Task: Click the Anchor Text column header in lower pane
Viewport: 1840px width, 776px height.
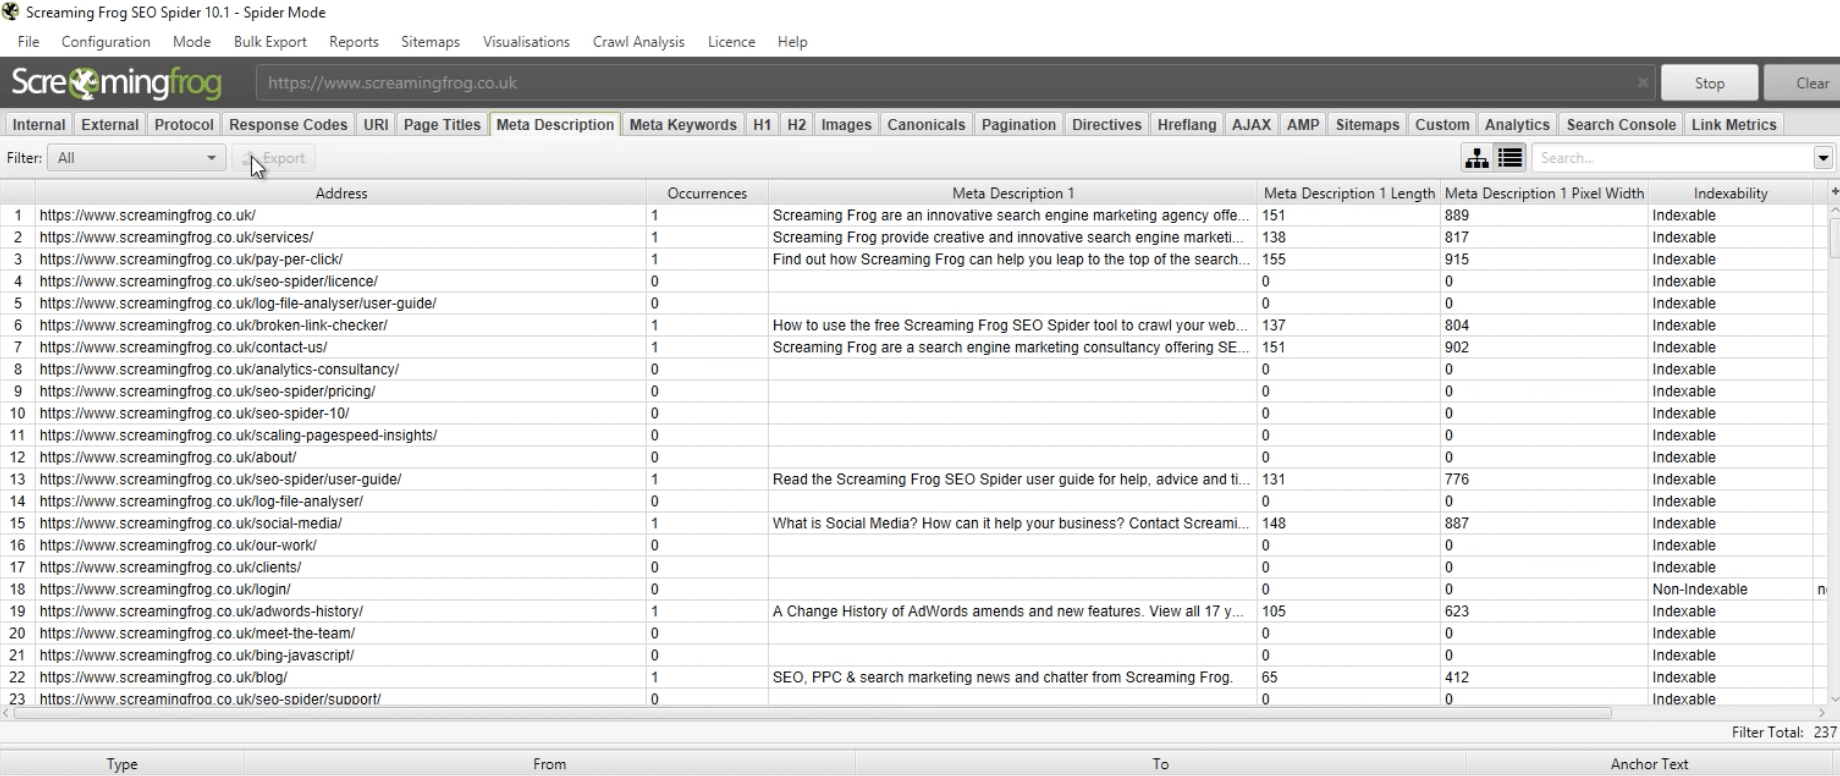Action: [x=1649, y=764]
